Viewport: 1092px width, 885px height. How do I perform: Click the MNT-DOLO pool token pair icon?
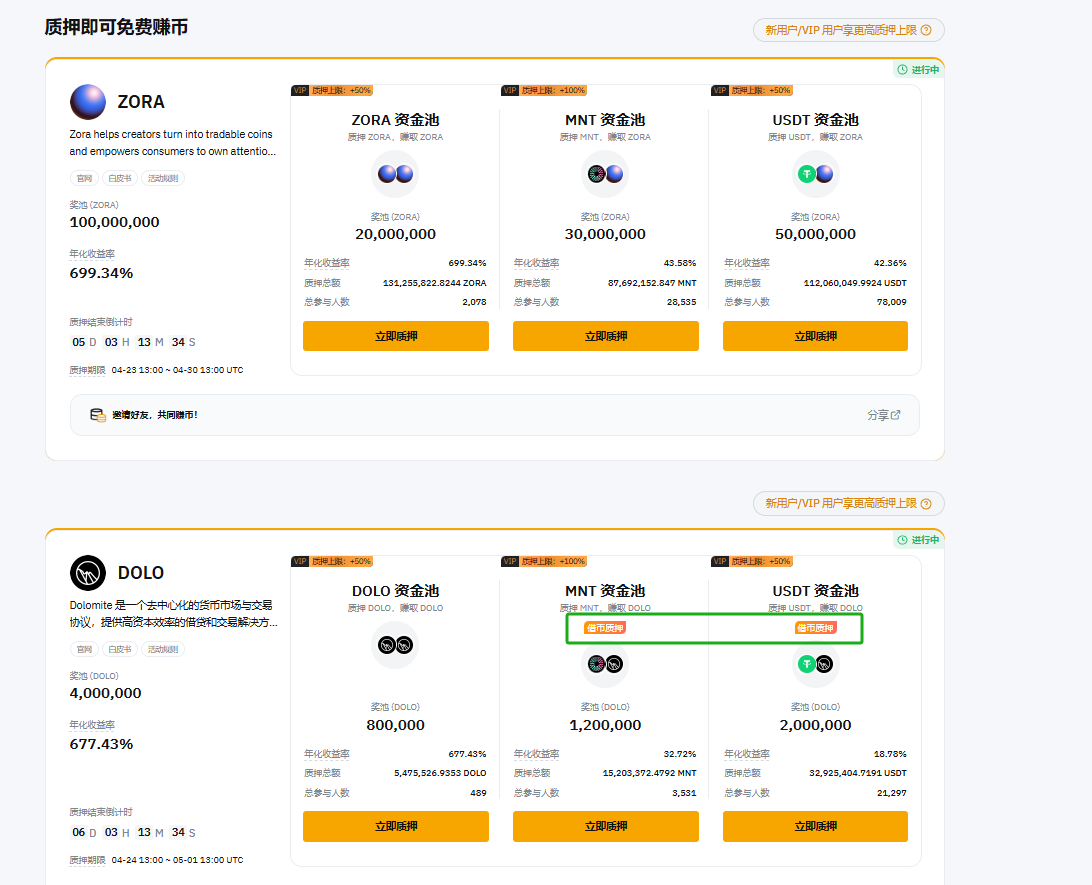tap(605, 664)
